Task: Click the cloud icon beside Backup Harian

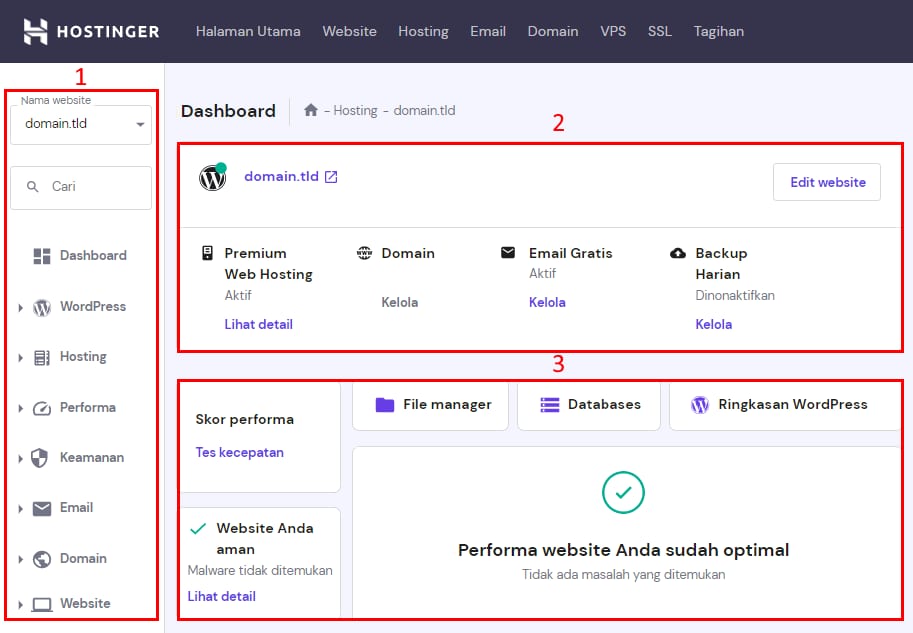Action: pos(678,253)
